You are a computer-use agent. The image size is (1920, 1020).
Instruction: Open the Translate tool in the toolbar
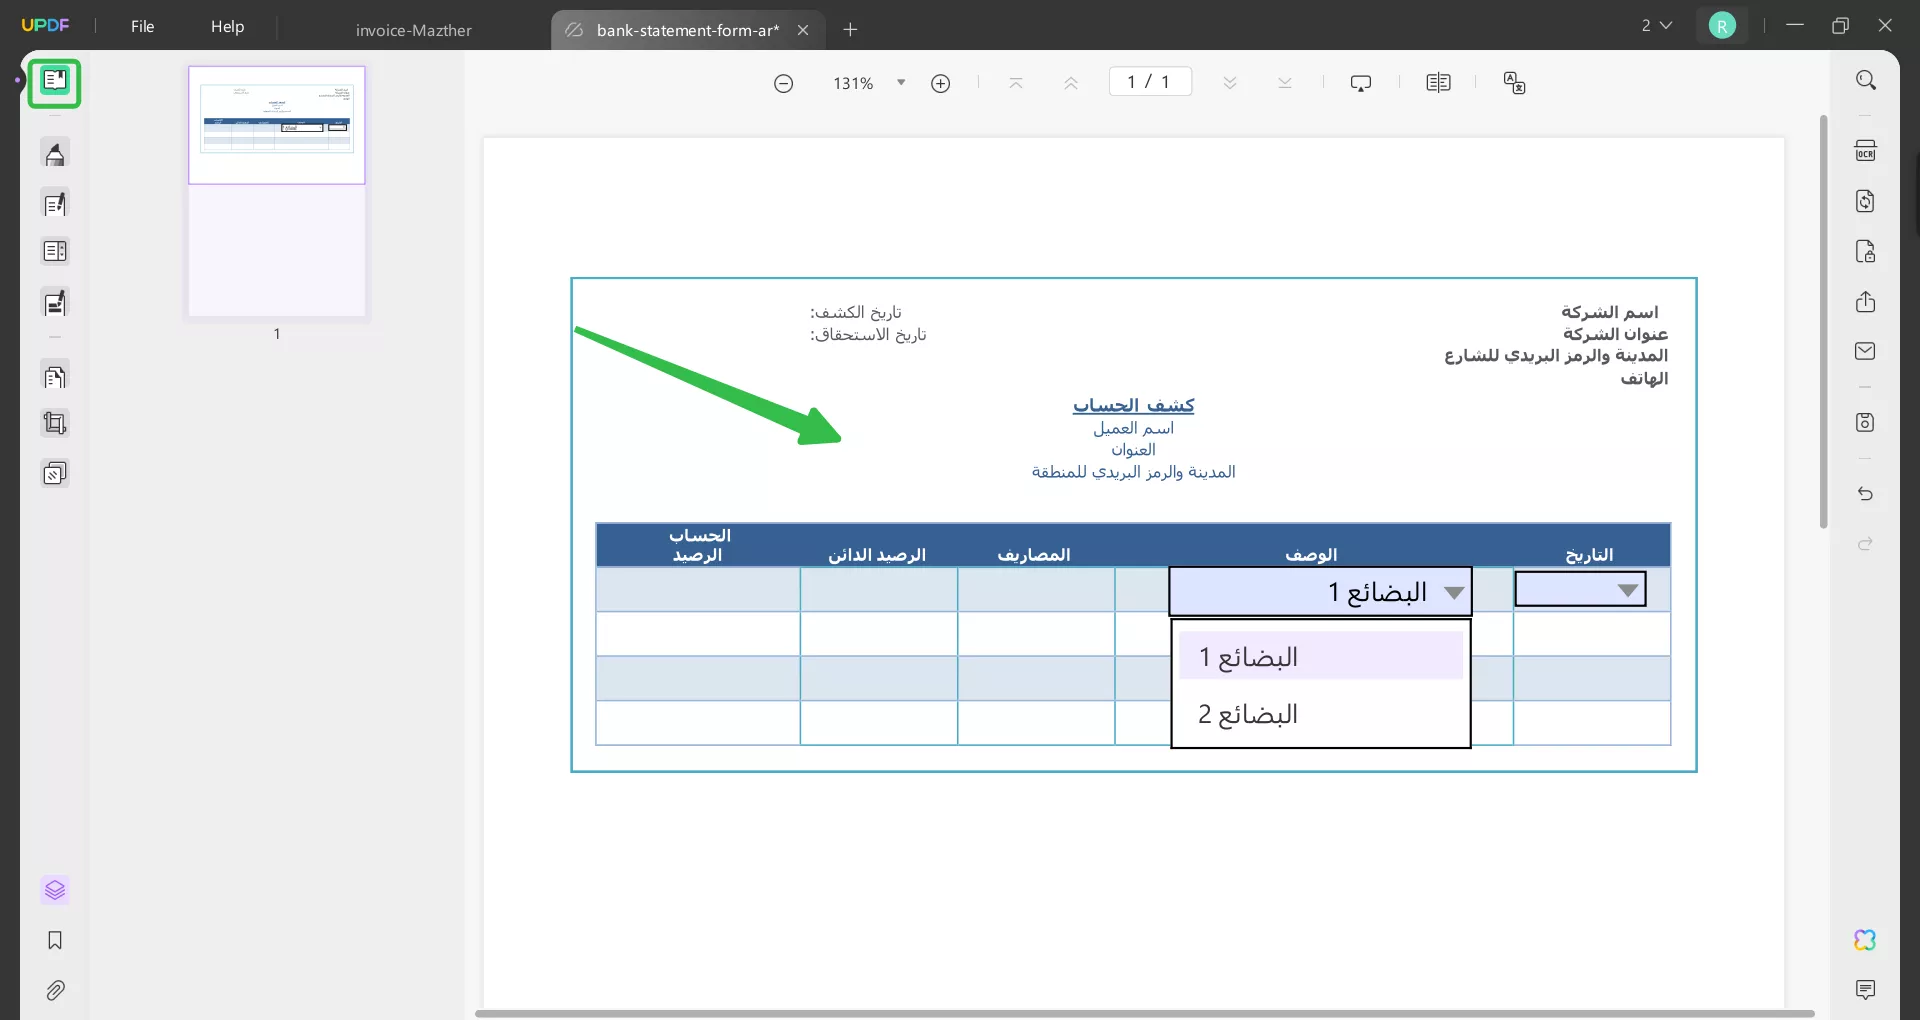pyautogui.click(x=1514, y=83)
